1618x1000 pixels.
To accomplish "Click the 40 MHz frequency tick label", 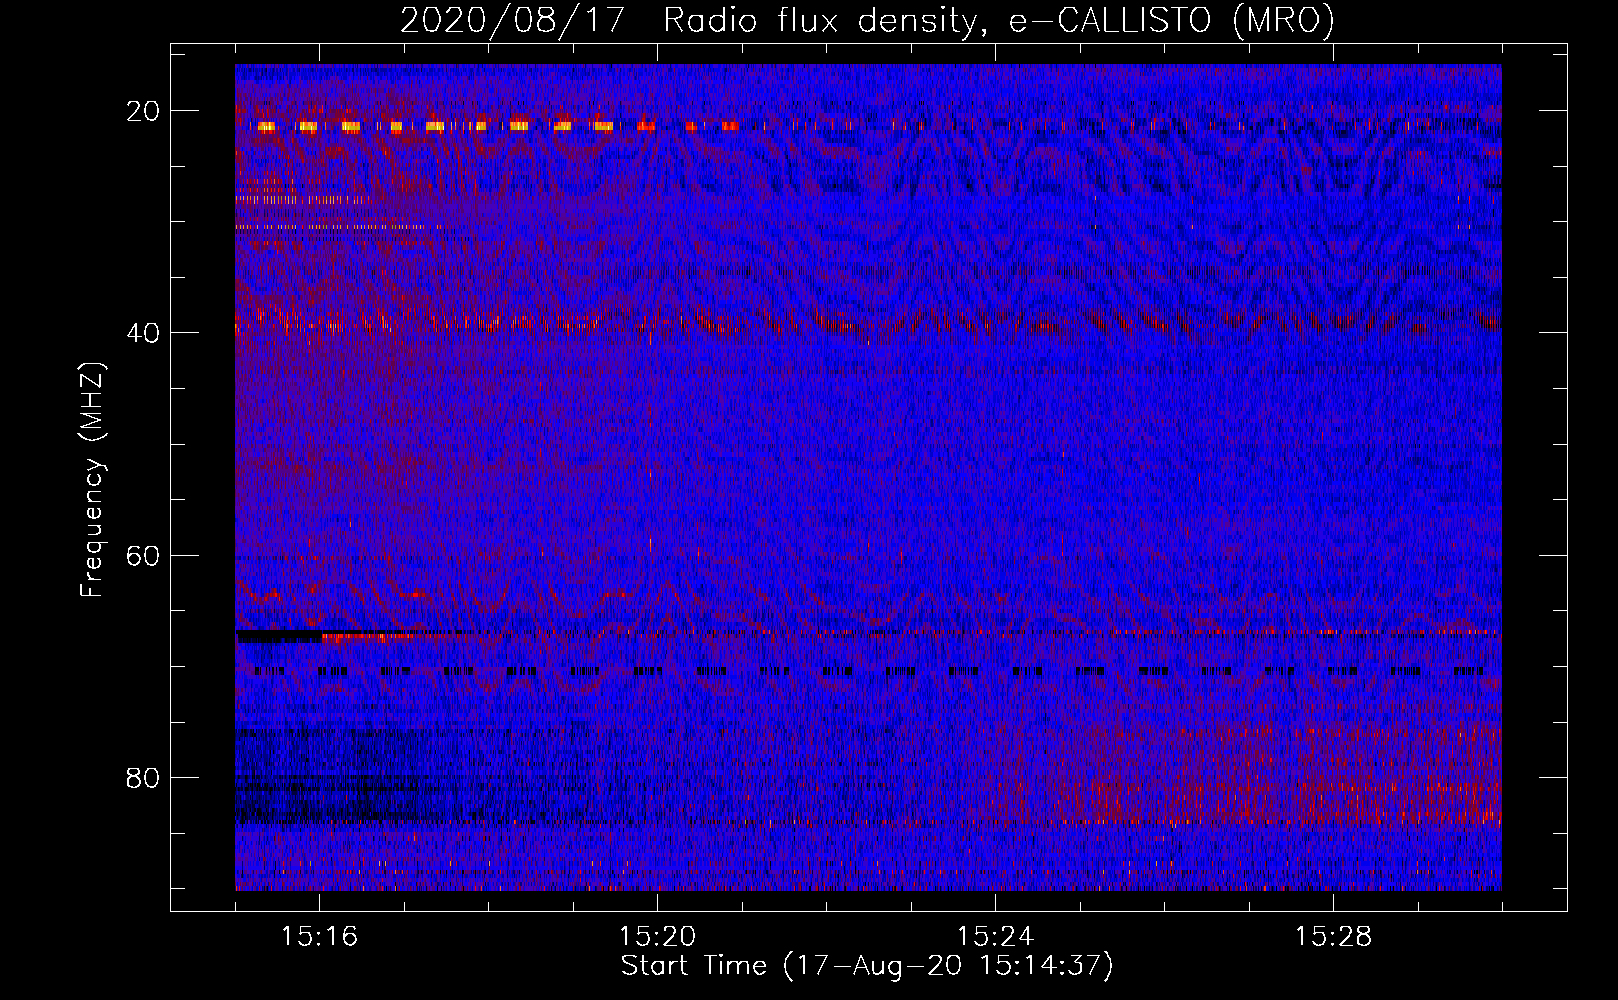I will pos(144,333).
